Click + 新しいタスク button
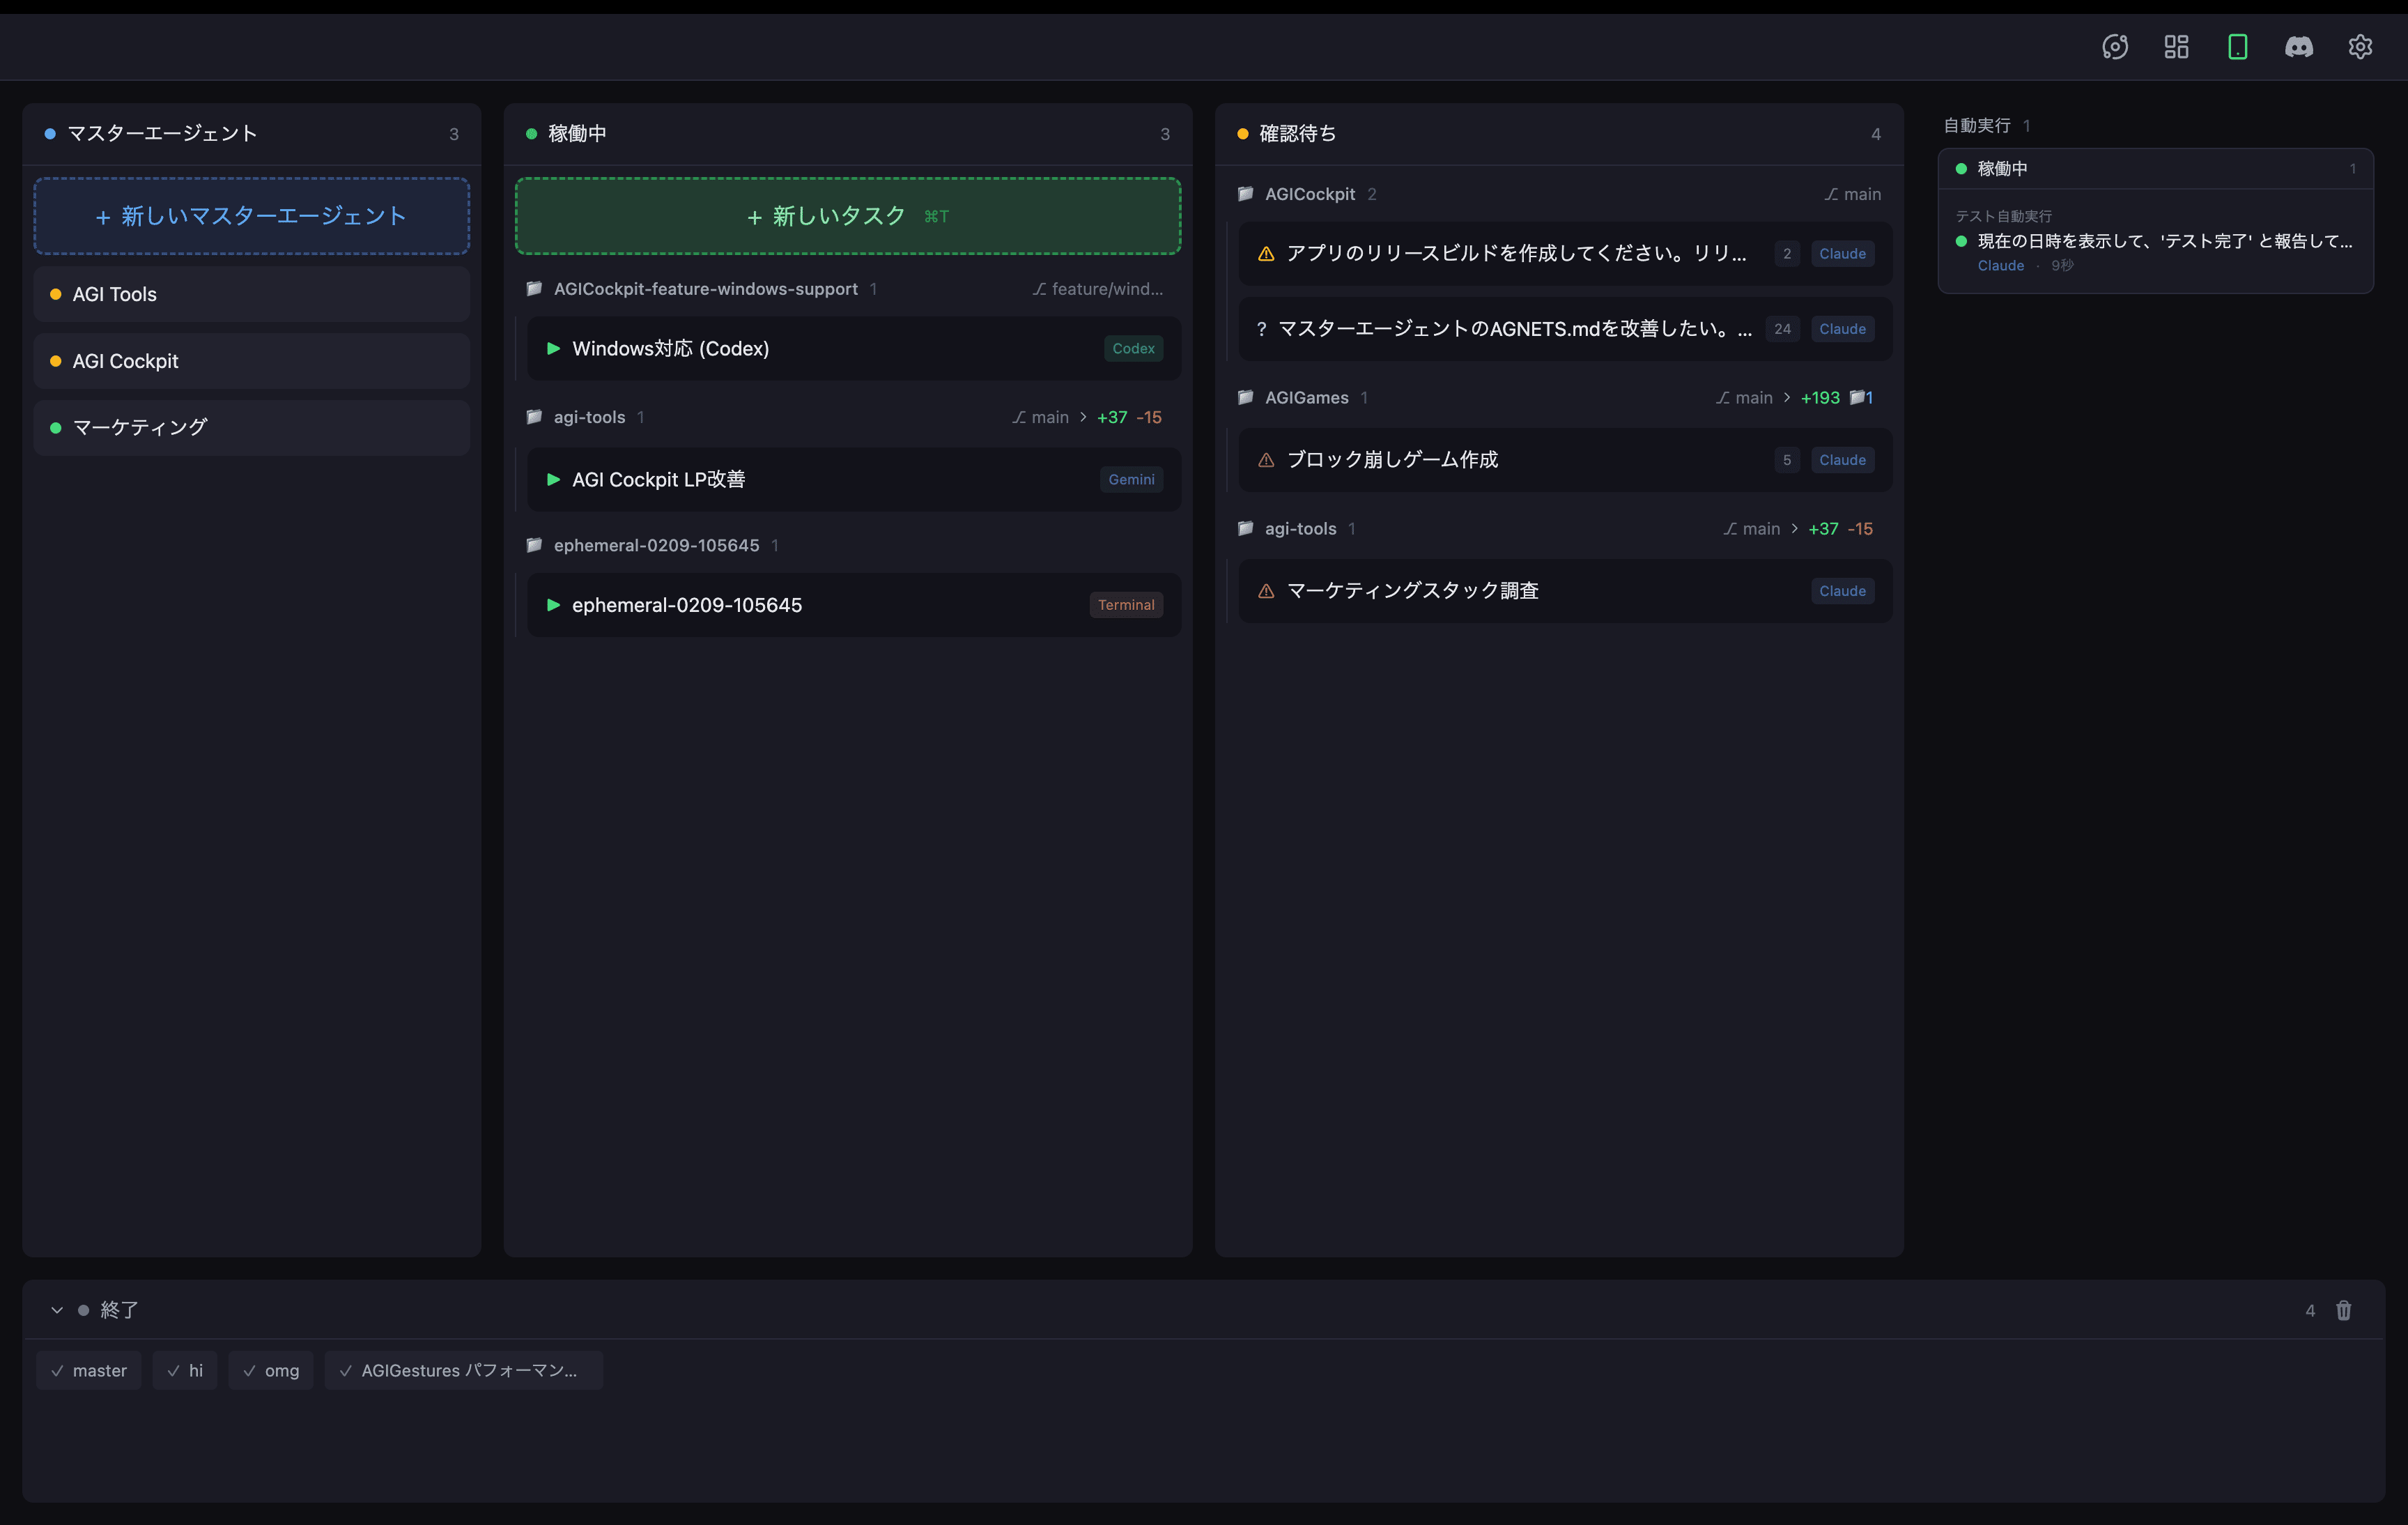Screen dimensions: 2408x1525 (x=847, y=216)
